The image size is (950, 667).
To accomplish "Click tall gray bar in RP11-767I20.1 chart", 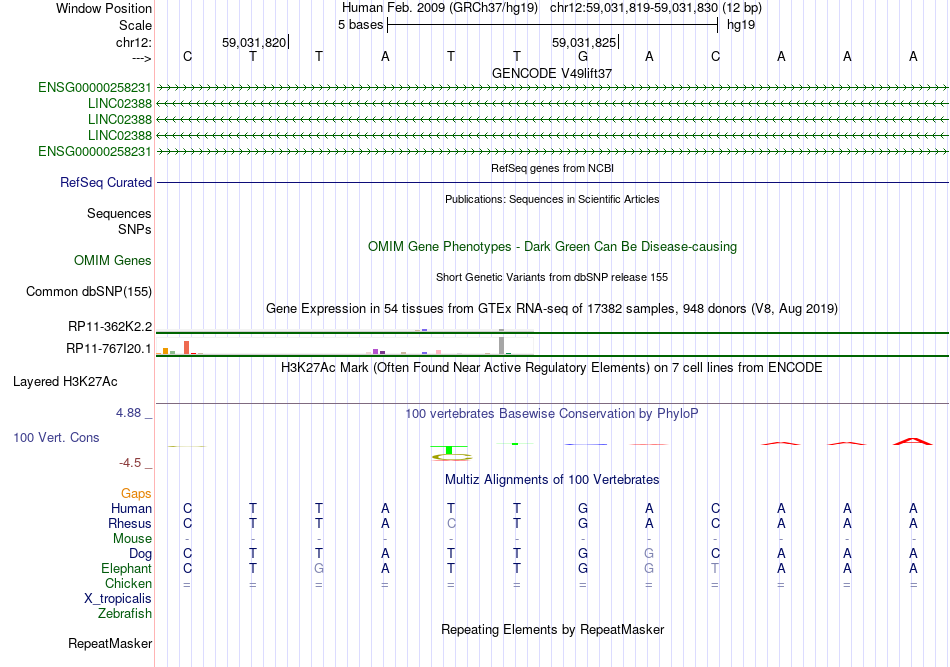I will click(x=502, y=345).
